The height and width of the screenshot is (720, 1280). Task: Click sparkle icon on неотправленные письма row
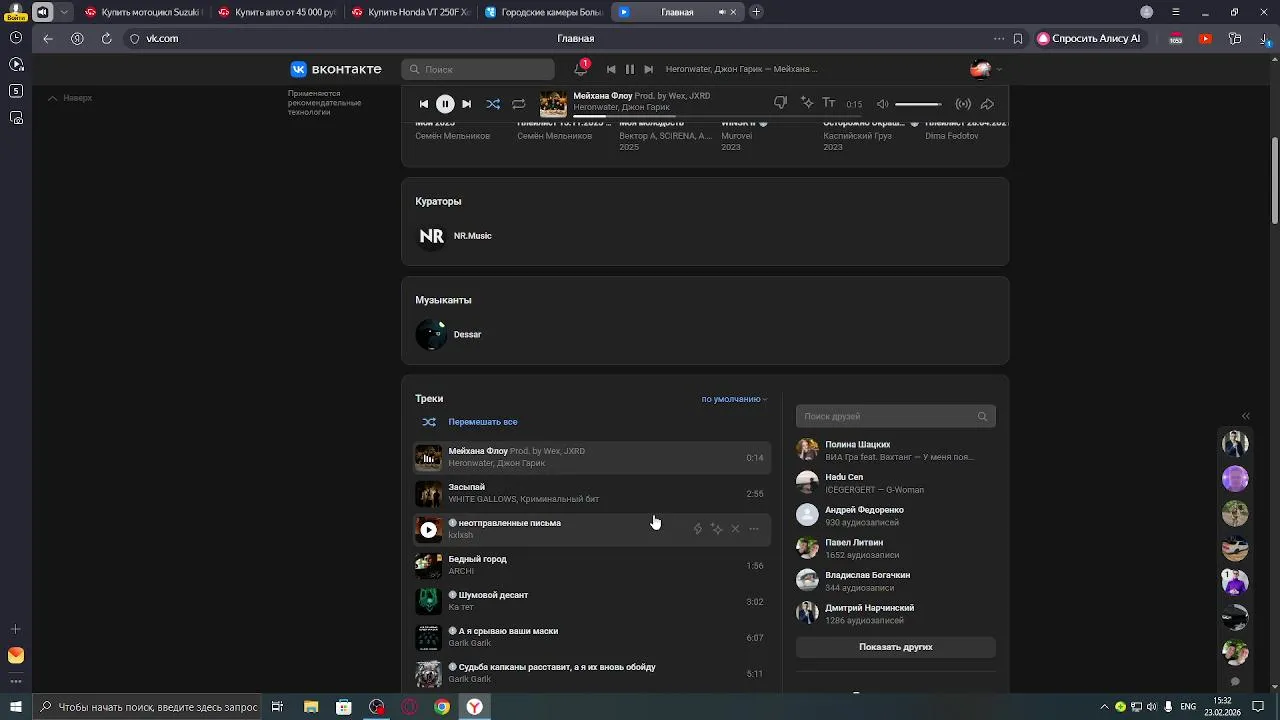[x=717, y=529]
